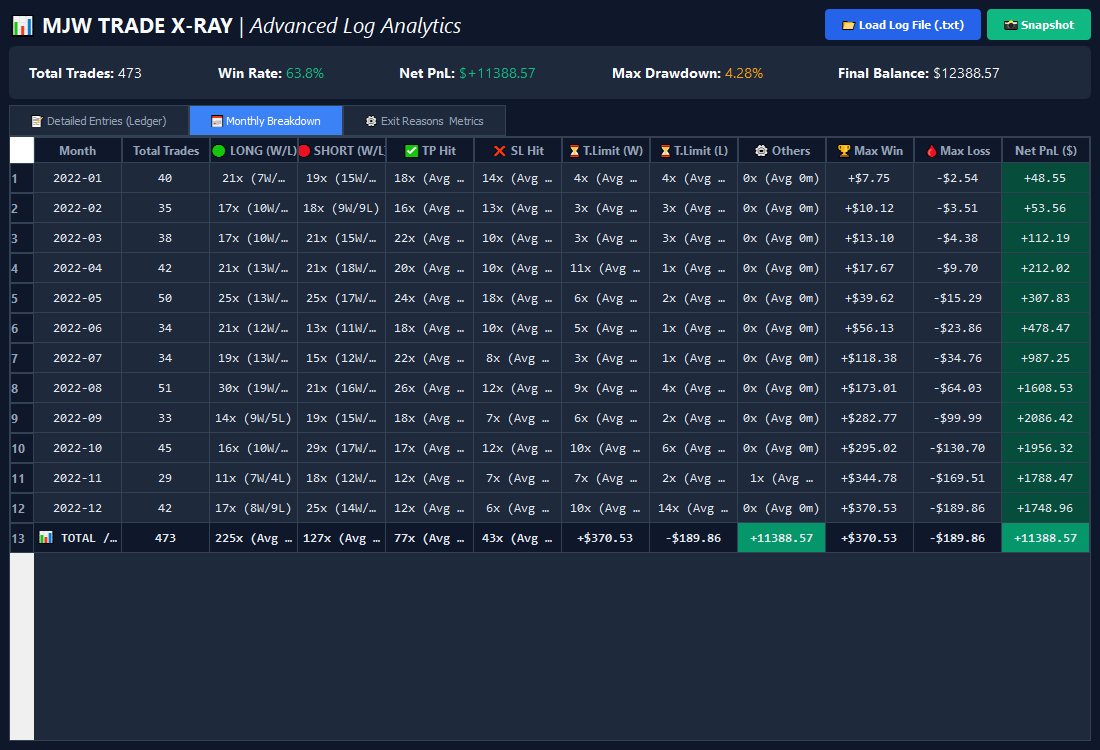The image size is (1100, 750).
Task: Click the bar chart app logo icon
Action: pyautogui.click(x=22, y=26)
